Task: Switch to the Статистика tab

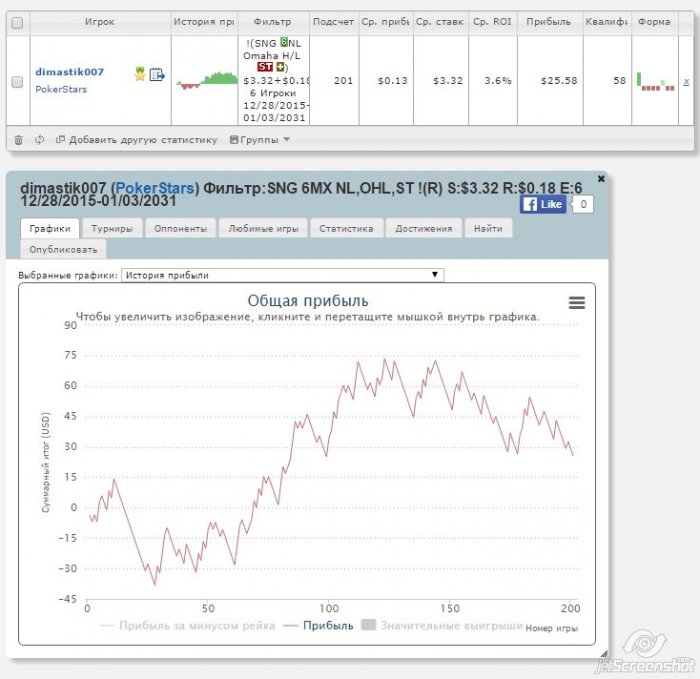Action: 346,229
